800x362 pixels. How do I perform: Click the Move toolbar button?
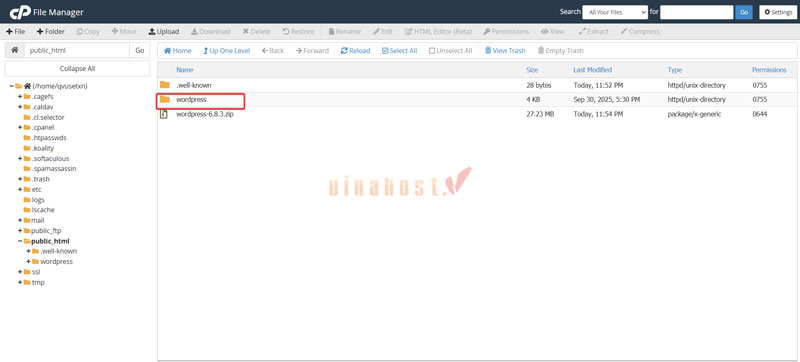click(x=124, y=32)
